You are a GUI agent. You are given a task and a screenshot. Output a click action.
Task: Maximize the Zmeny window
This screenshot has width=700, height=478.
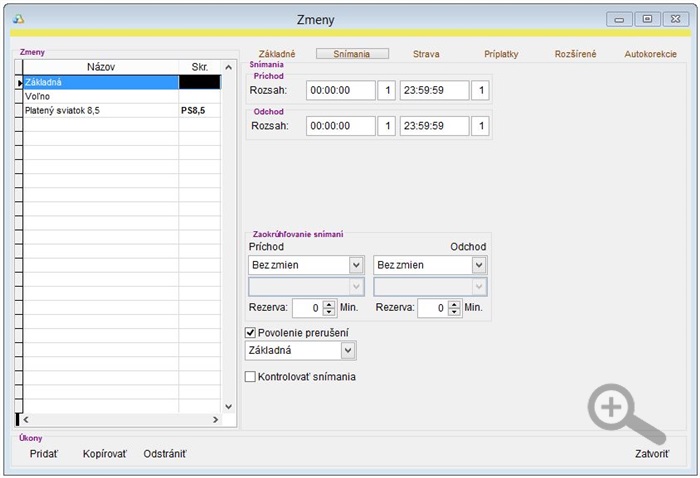coord(647,19)
